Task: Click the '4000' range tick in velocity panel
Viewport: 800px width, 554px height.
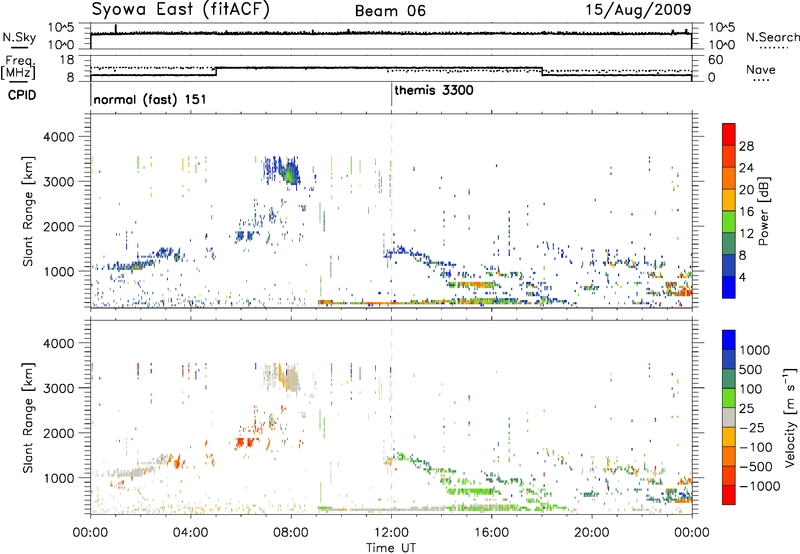Action: coord(59,343)
